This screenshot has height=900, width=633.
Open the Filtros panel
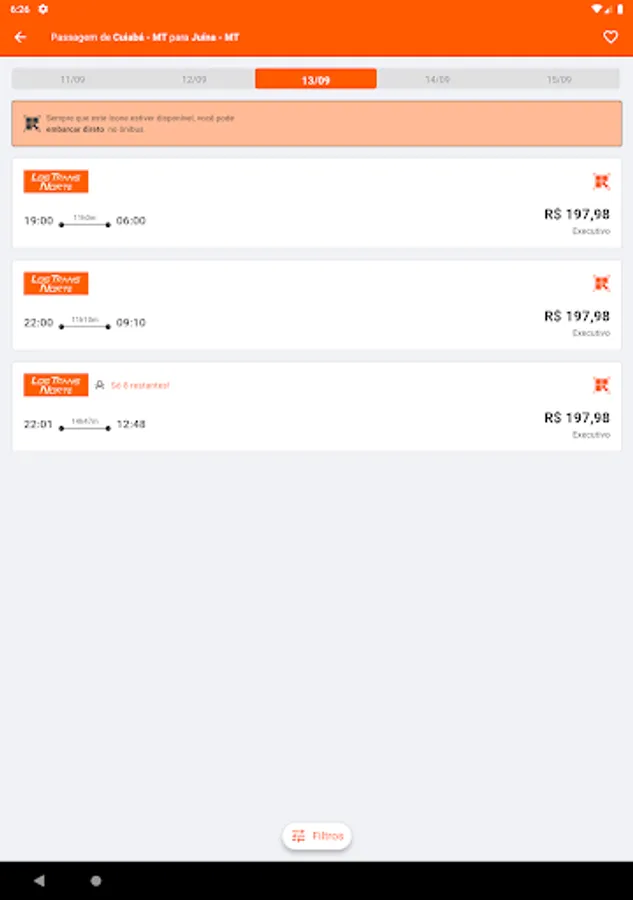[316, 835]
